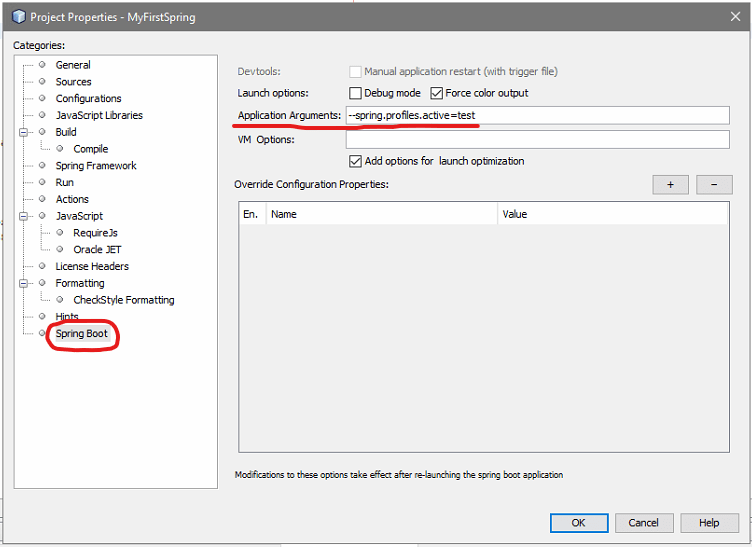Click the bullet icon beside Spring Framework
Image resolution: width=752 pixels, height=547 pixels.
[x=42, y=165]
